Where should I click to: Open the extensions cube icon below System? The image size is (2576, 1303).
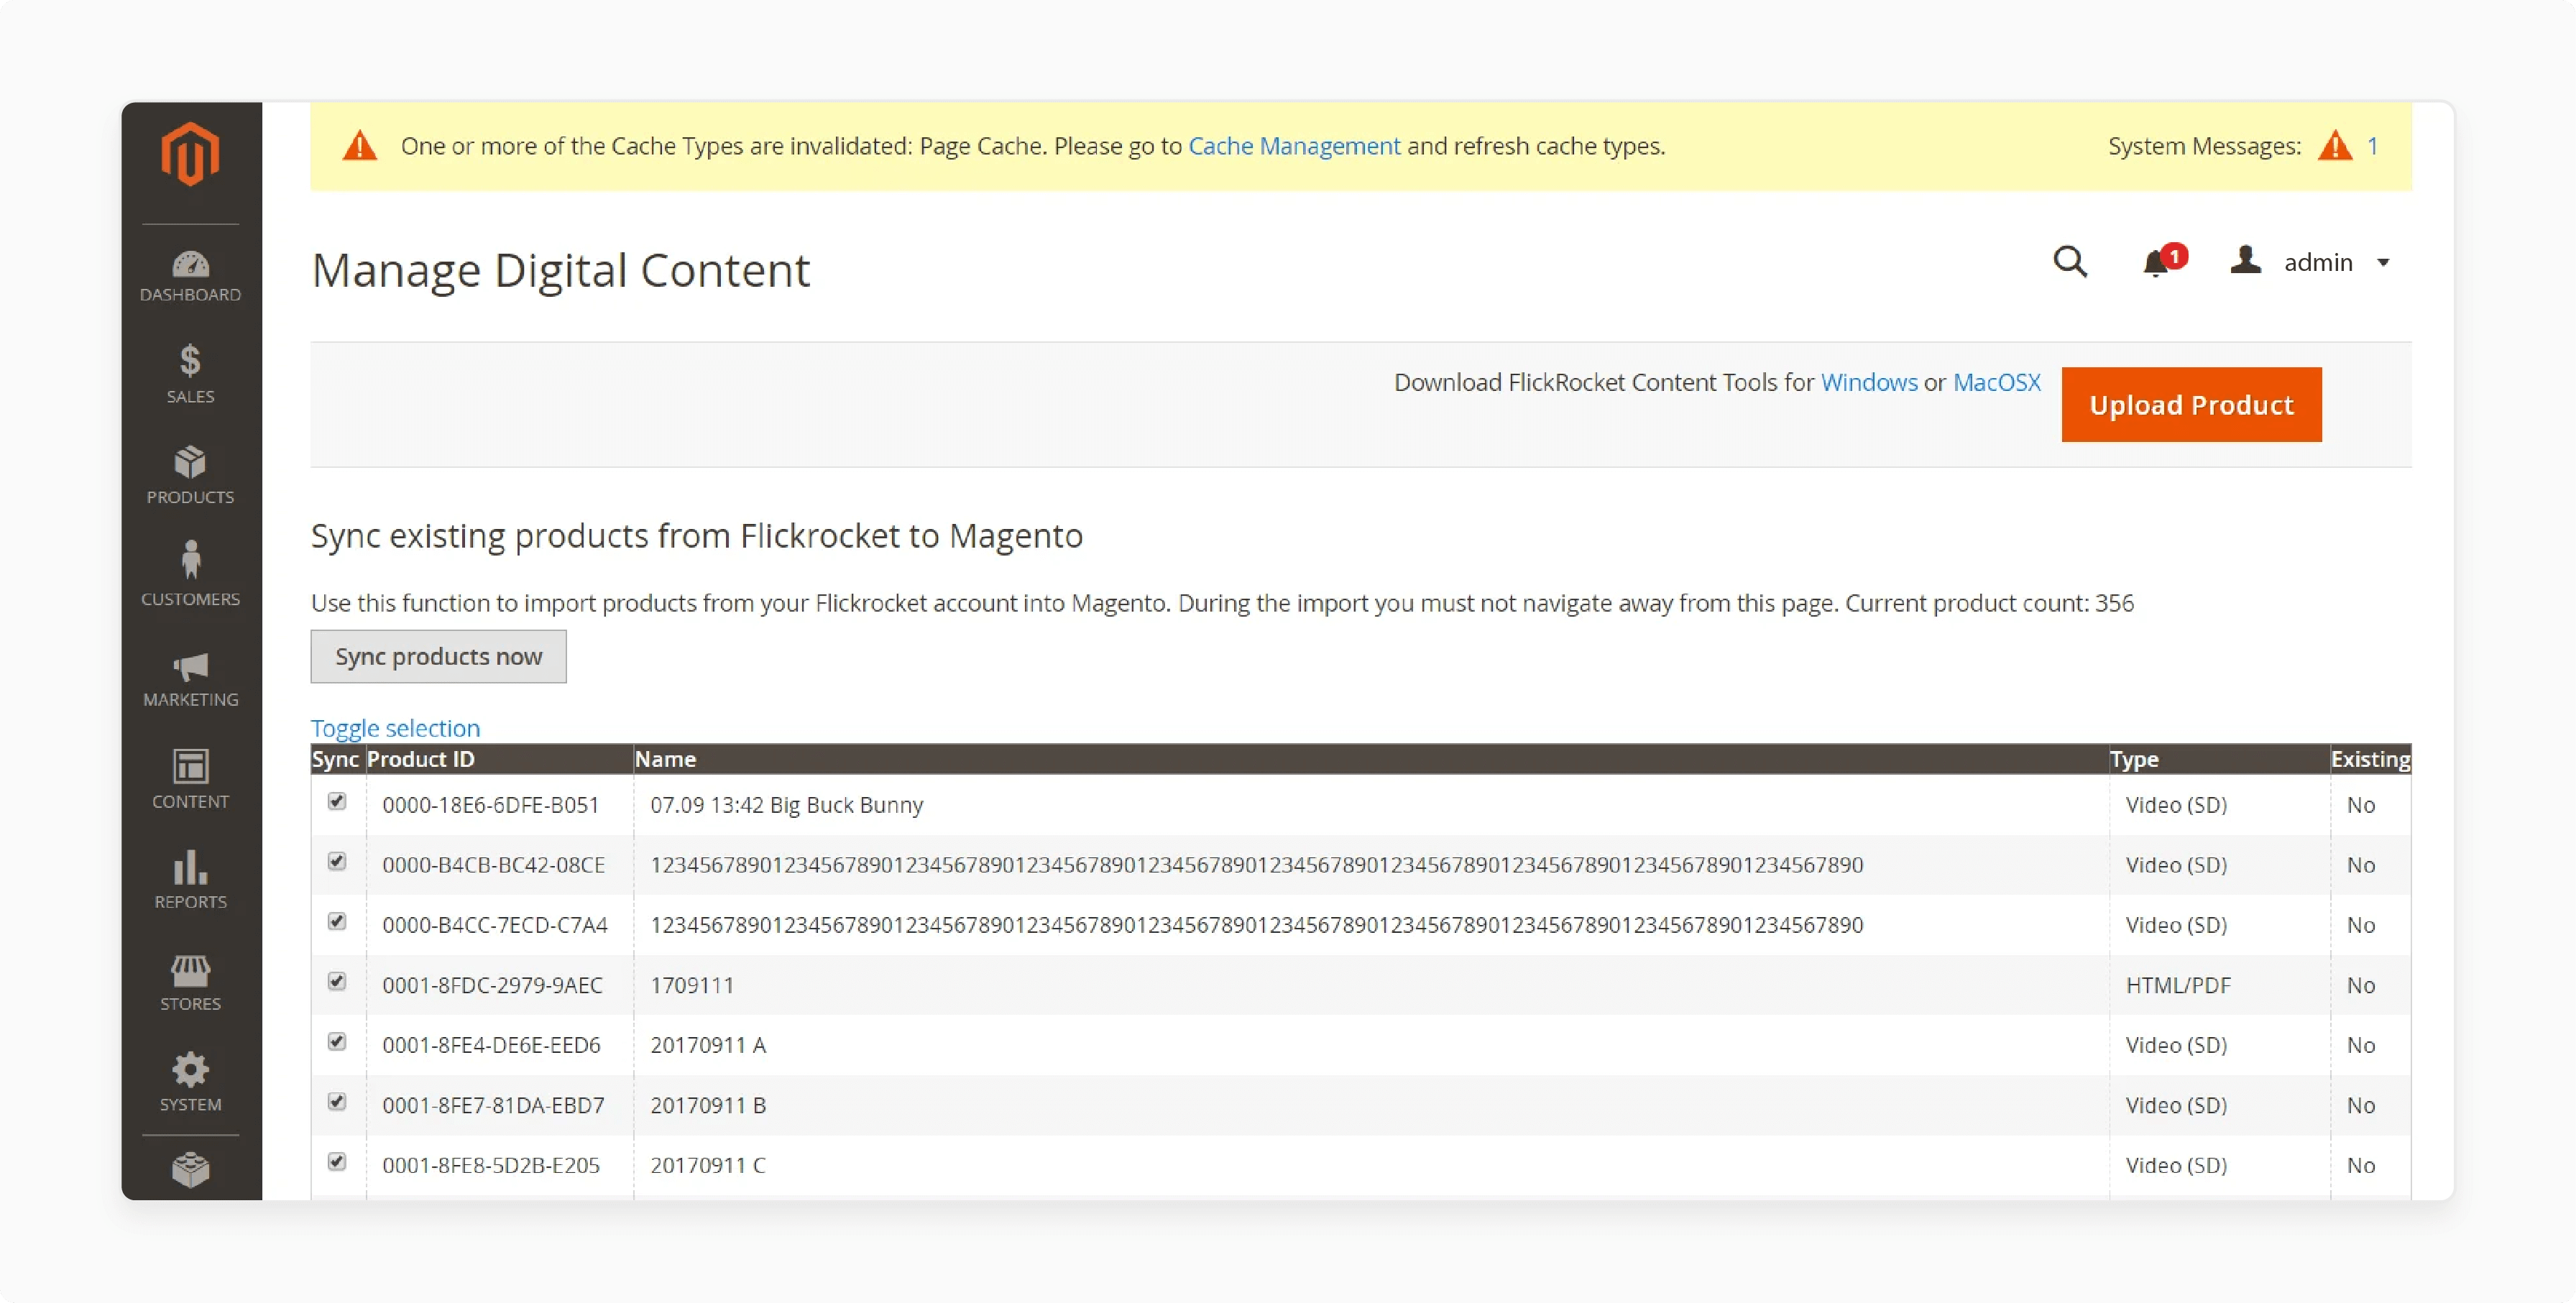[x=190, y=1169]
